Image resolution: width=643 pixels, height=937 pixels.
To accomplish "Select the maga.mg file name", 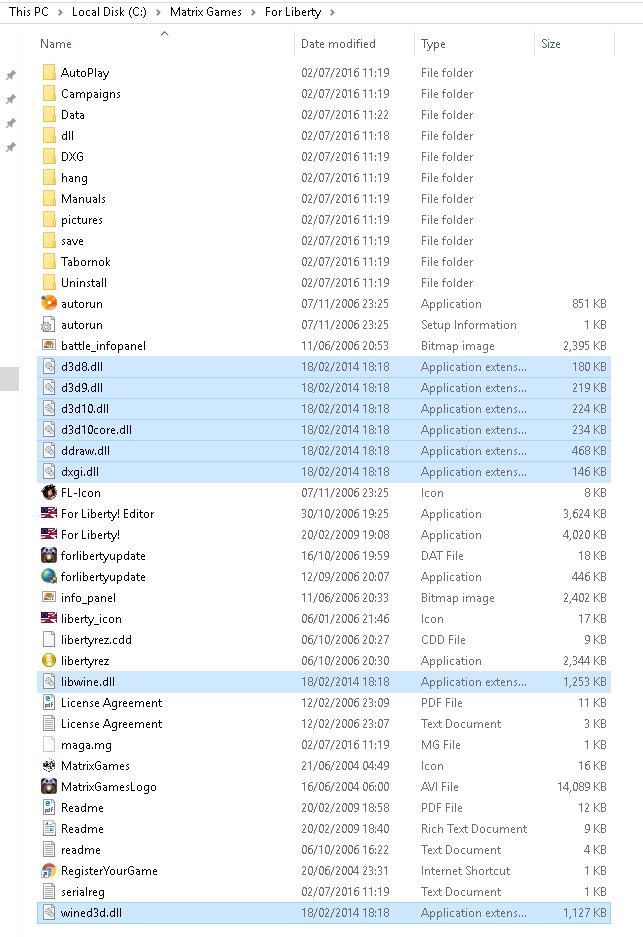I will (x=86, y=745).
